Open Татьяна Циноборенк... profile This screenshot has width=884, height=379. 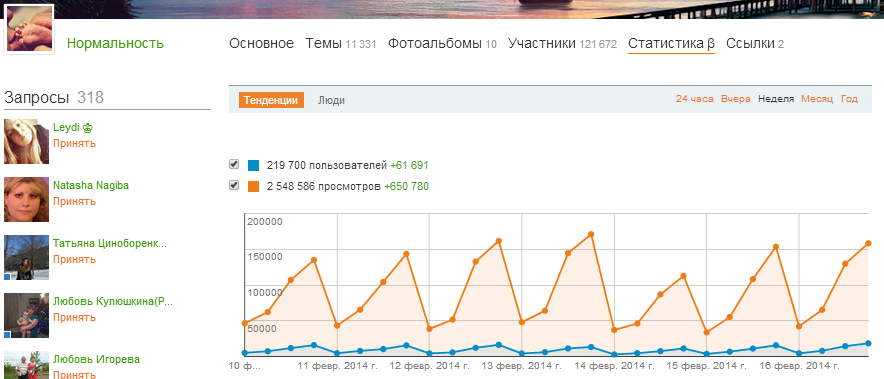click(110, 243)
